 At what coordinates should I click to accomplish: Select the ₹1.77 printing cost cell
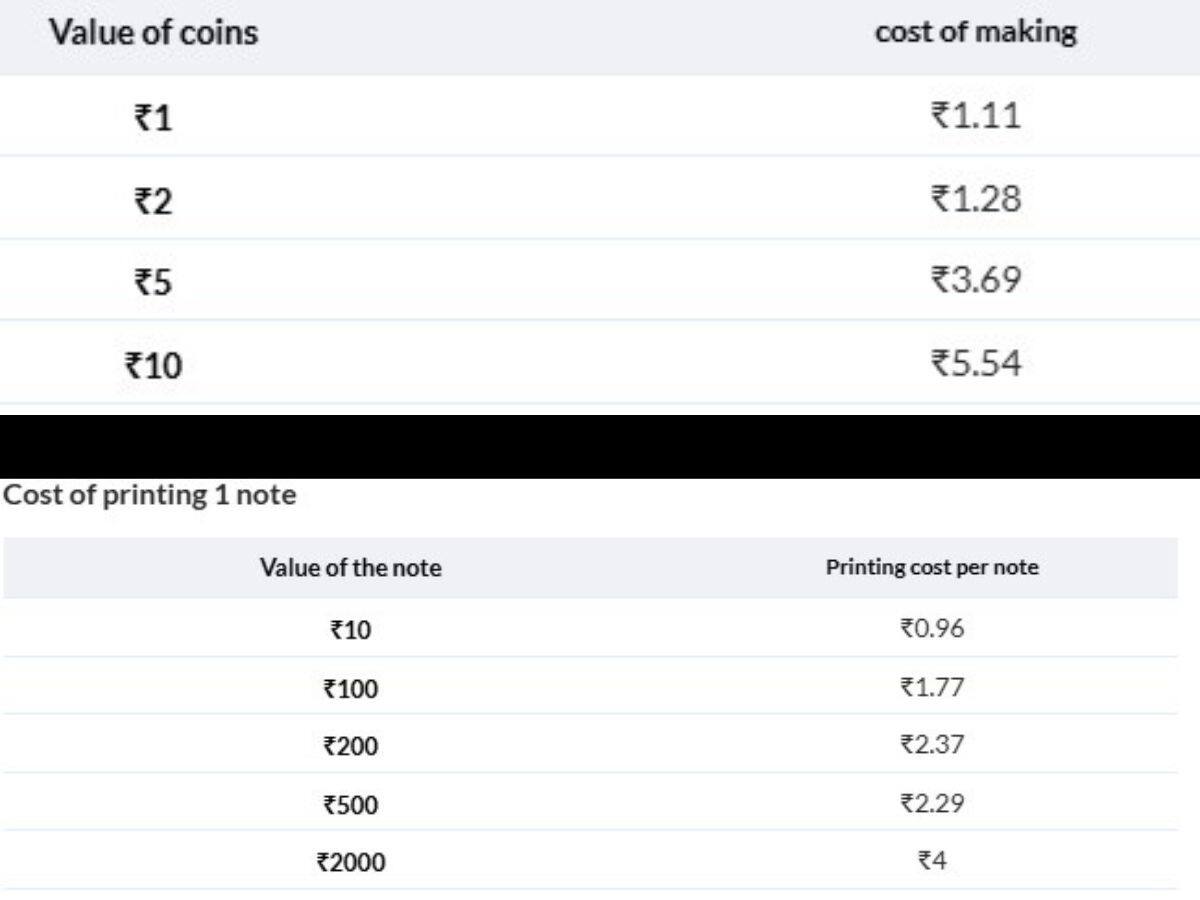[x=931, y=687]
